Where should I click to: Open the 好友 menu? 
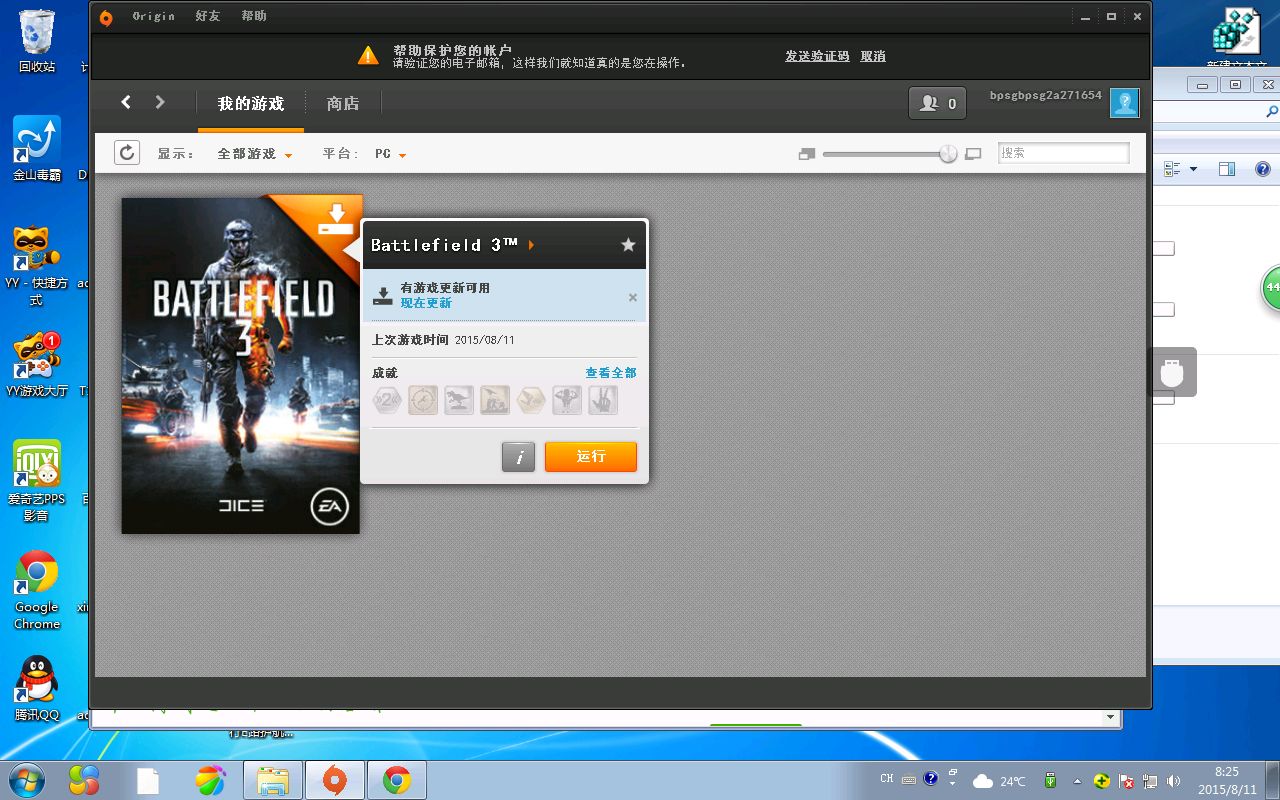click(x=207, y=17)
